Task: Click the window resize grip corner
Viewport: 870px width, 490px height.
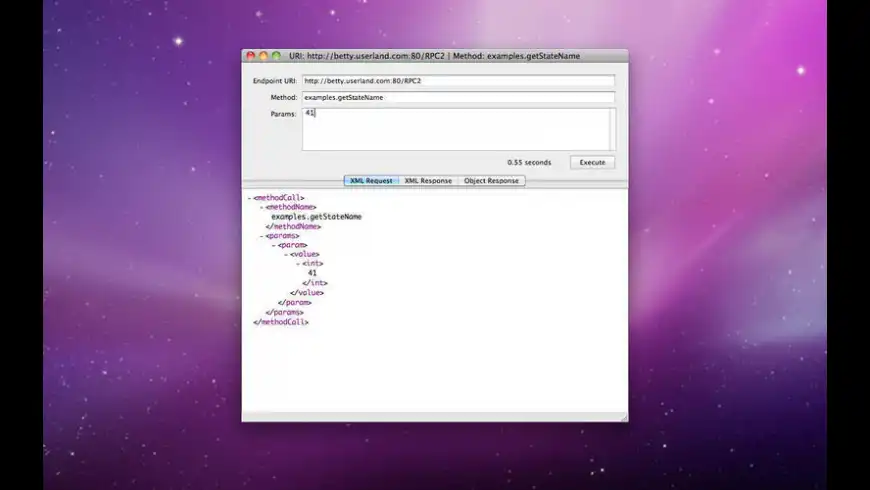Action: pyautogui.click(x=624, y=417)
